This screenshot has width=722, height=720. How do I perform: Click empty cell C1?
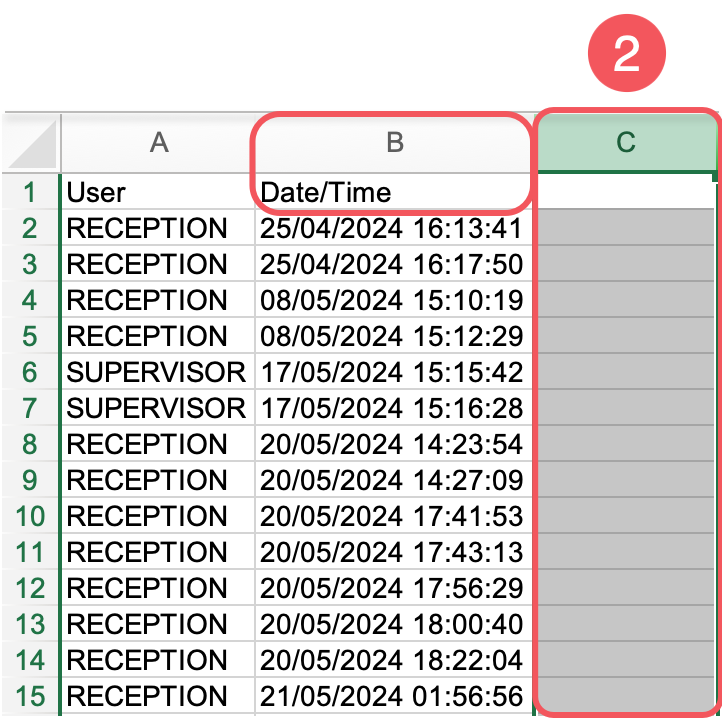[x=626, y=192]
